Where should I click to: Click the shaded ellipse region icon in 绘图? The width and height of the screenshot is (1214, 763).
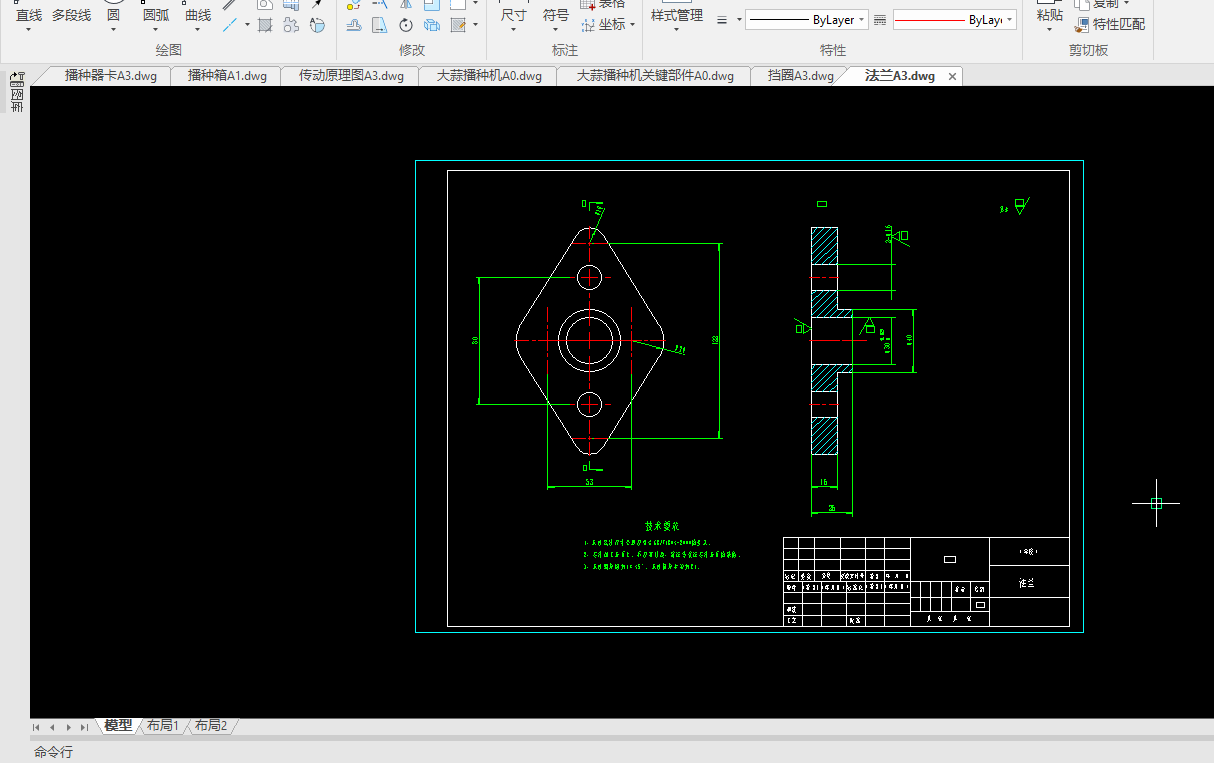click(x=317, y=25)
